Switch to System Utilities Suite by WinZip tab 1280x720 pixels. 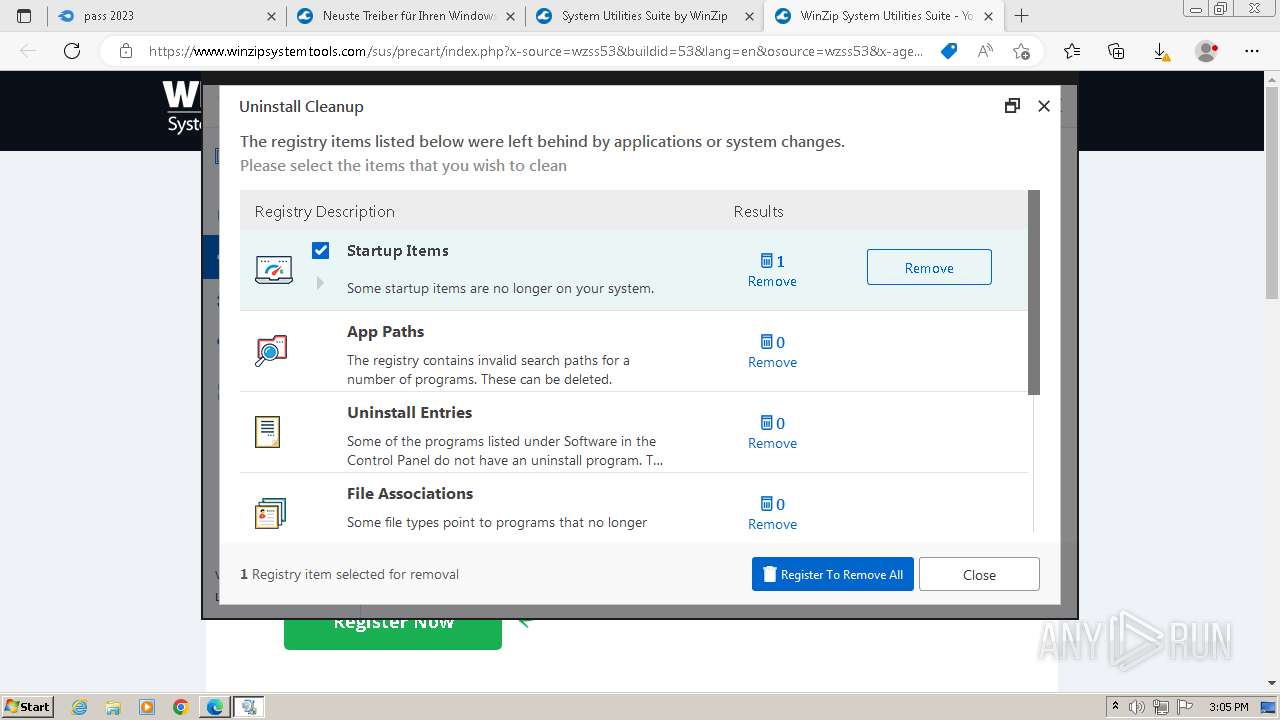(x=645, y=16)
